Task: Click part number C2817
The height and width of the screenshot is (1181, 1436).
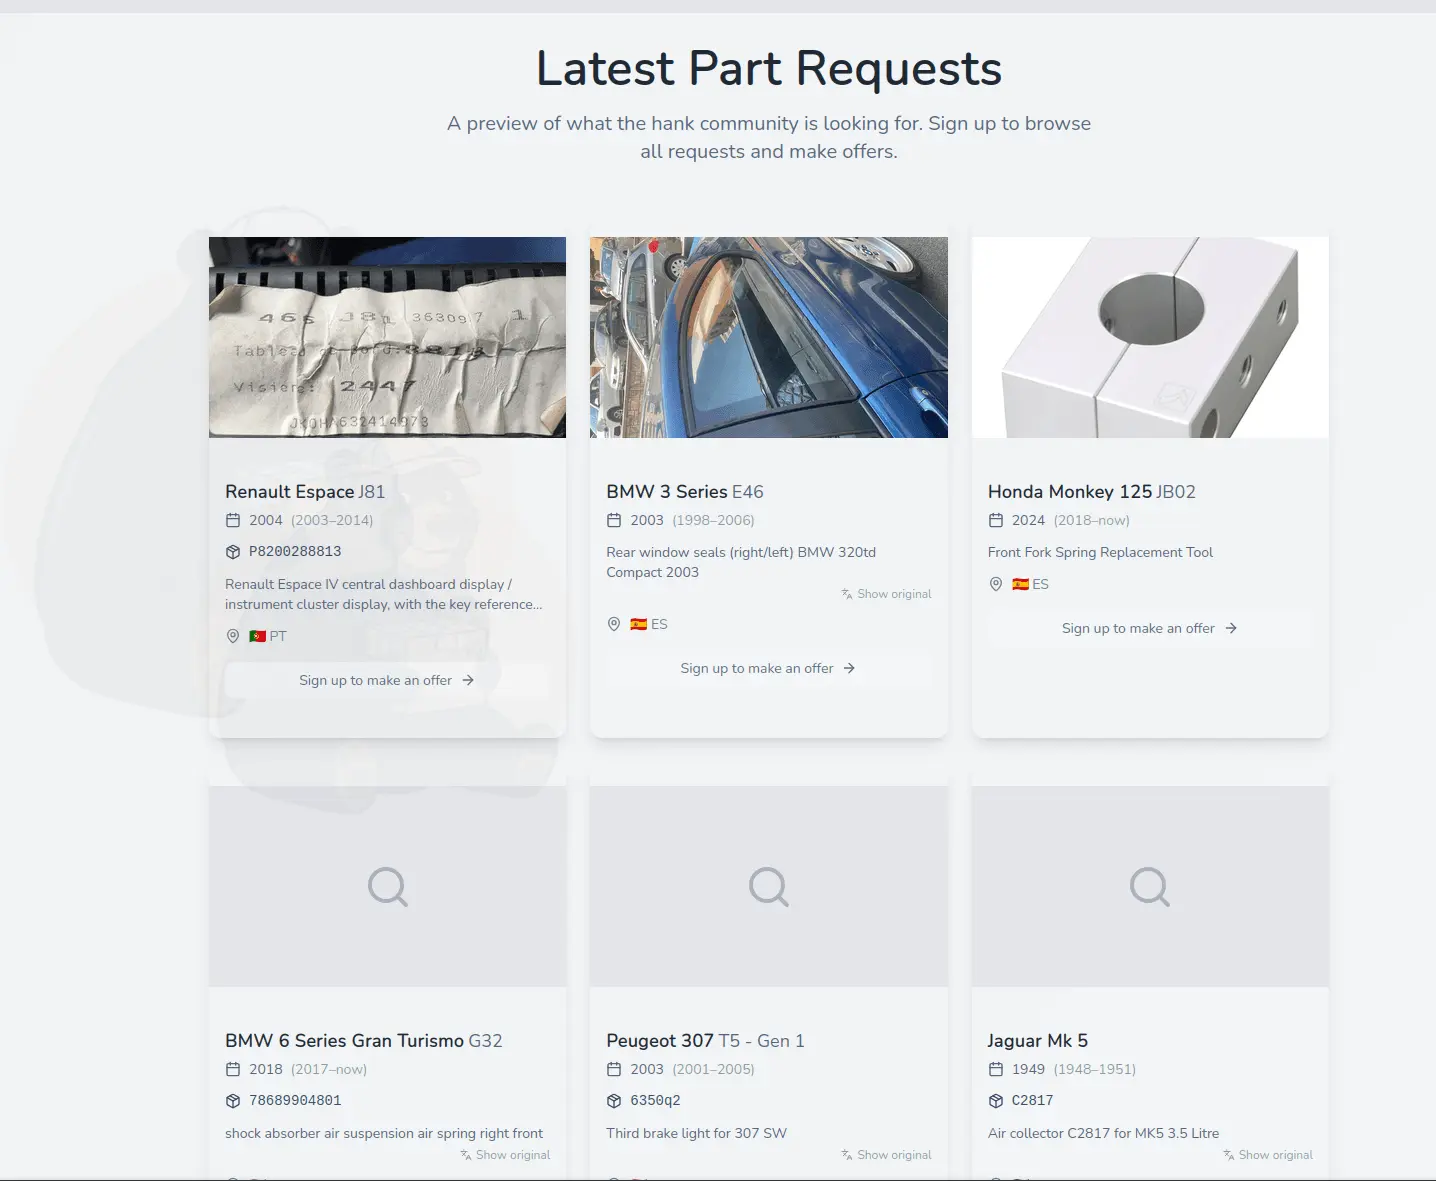Action: pyautogui.click(x=1032, y=1101)
